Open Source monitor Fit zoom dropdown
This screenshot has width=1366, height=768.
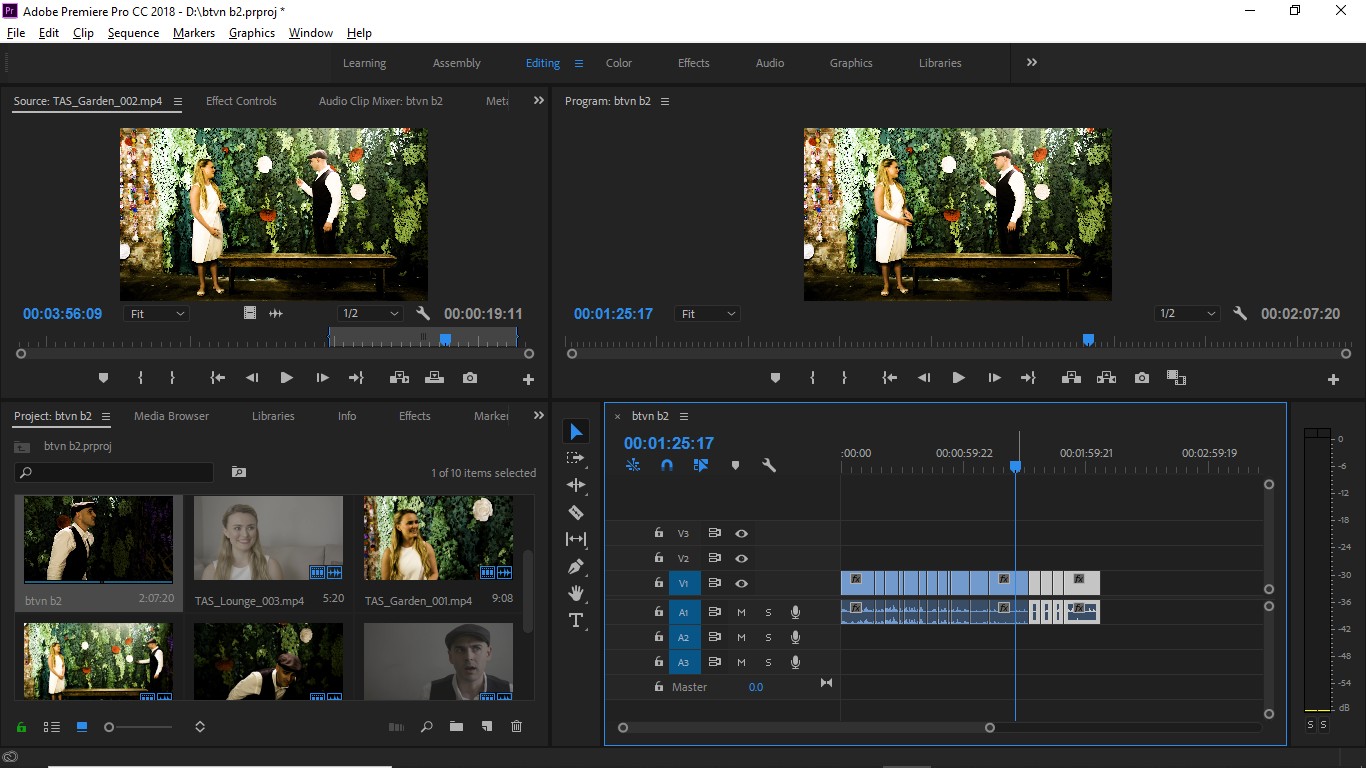coord(157,313)
